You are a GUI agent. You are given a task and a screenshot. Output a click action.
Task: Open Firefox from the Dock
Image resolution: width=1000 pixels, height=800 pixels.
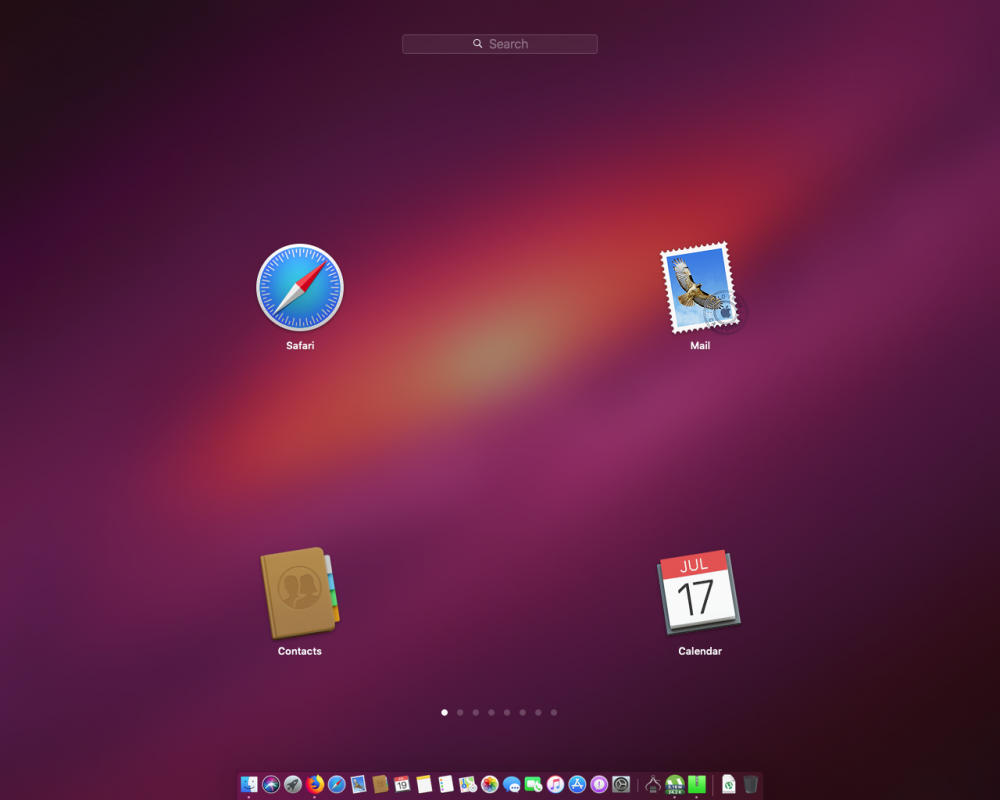pos(315,784)
